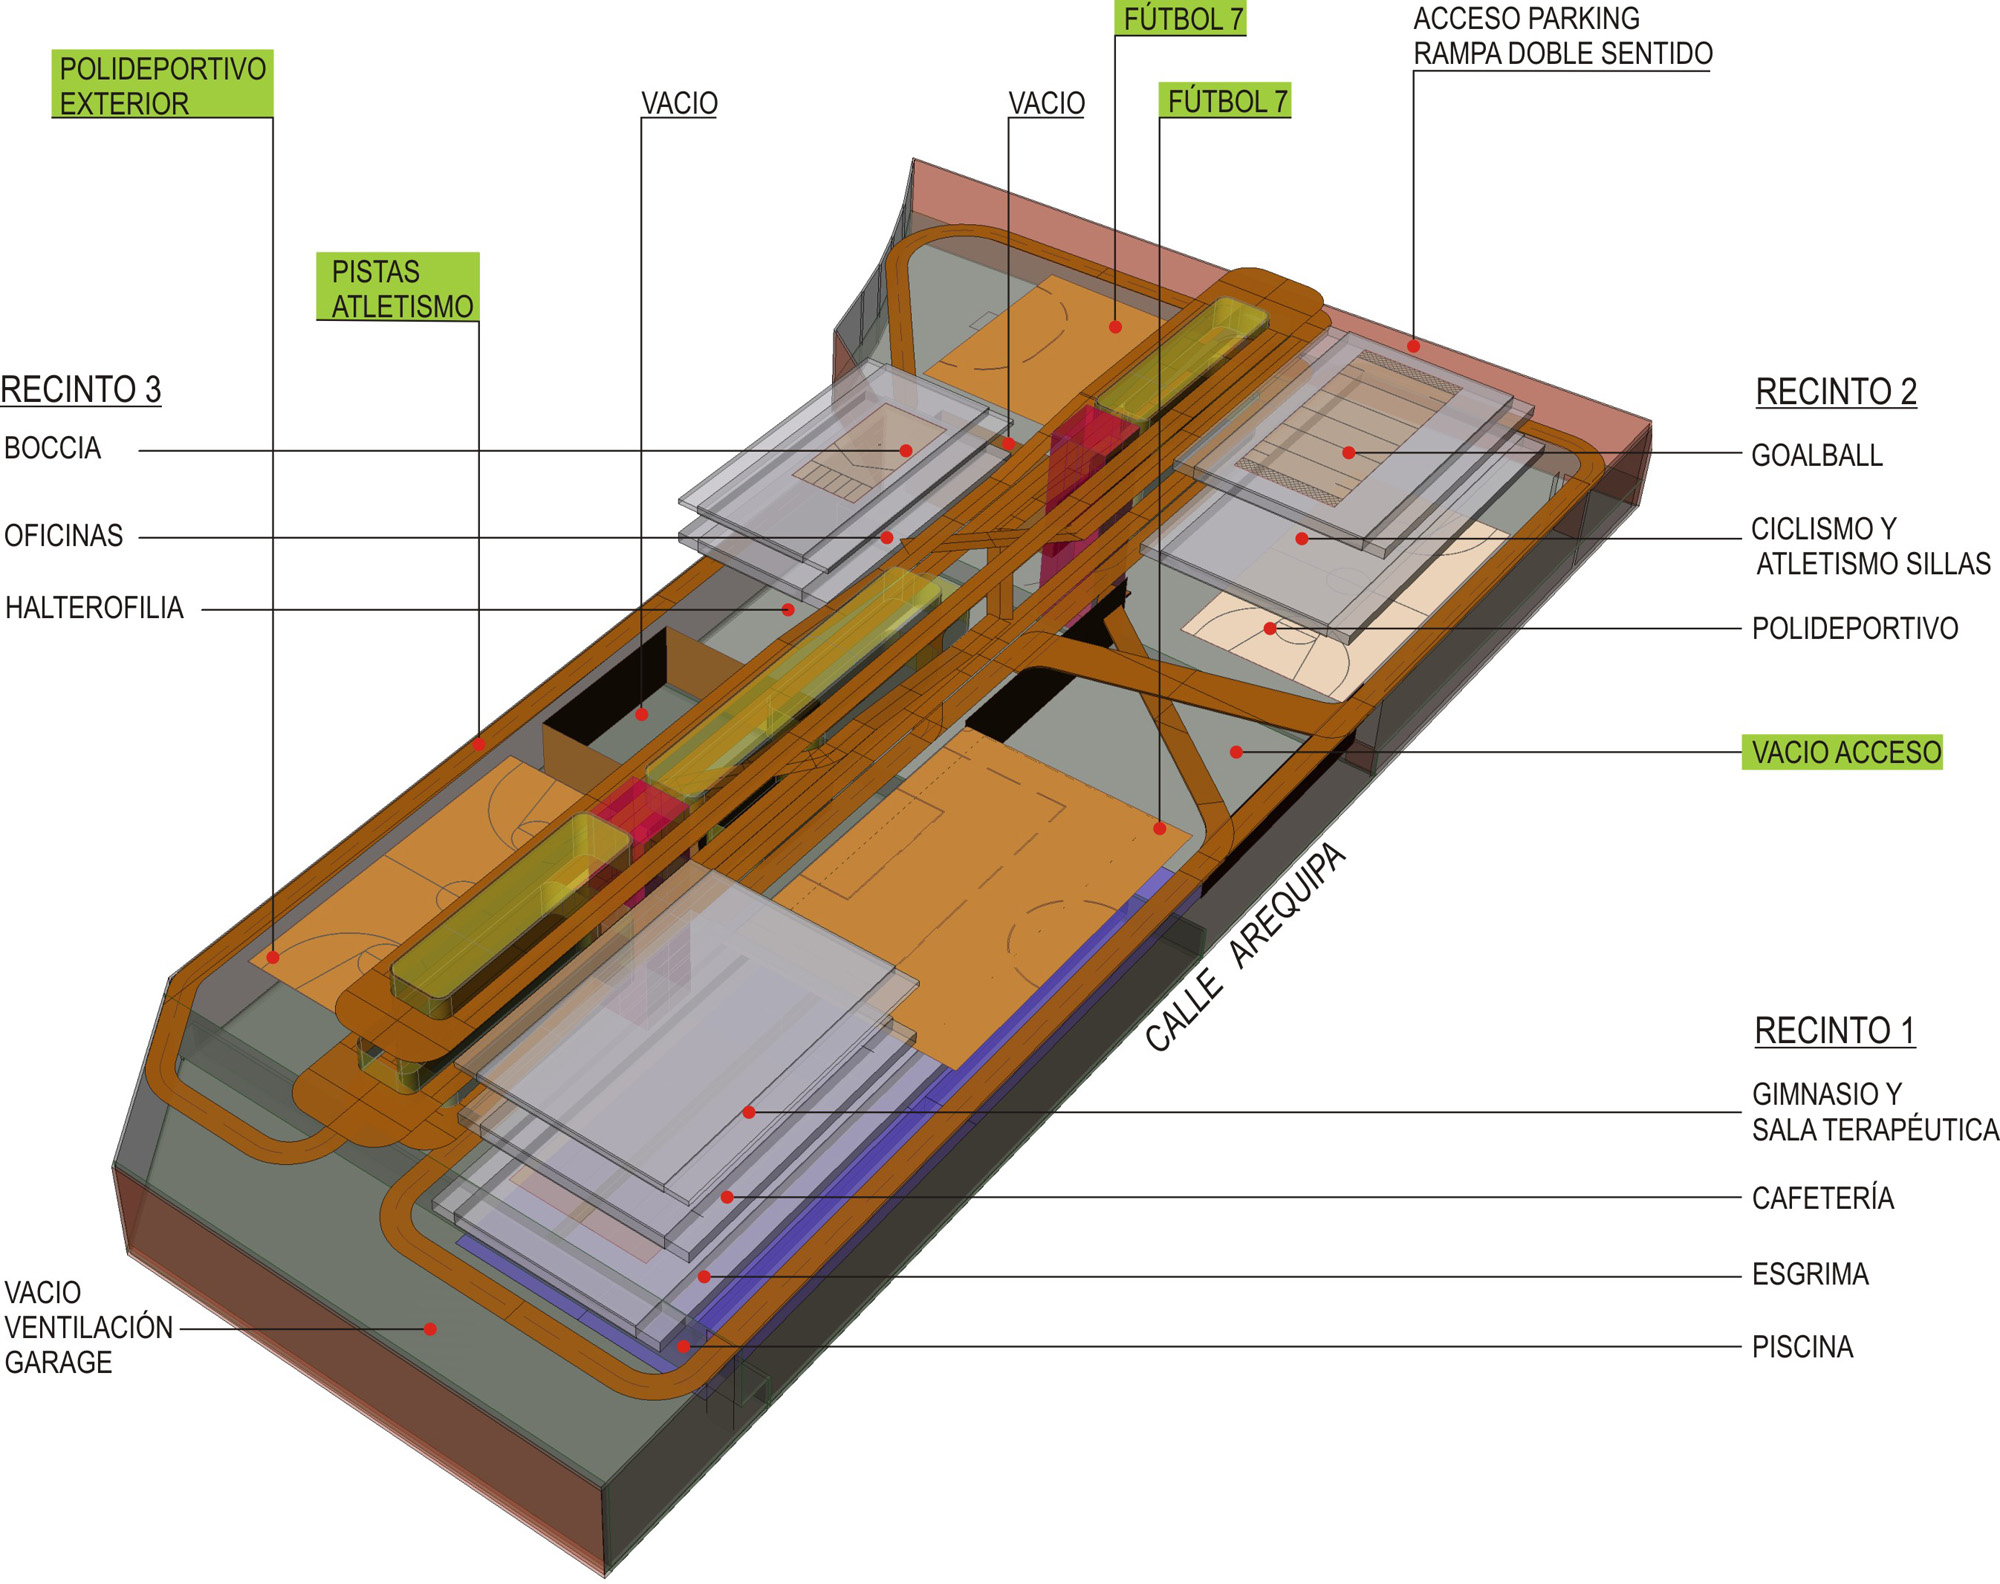Click the RECINTO 3 heading

coord(80,389)
